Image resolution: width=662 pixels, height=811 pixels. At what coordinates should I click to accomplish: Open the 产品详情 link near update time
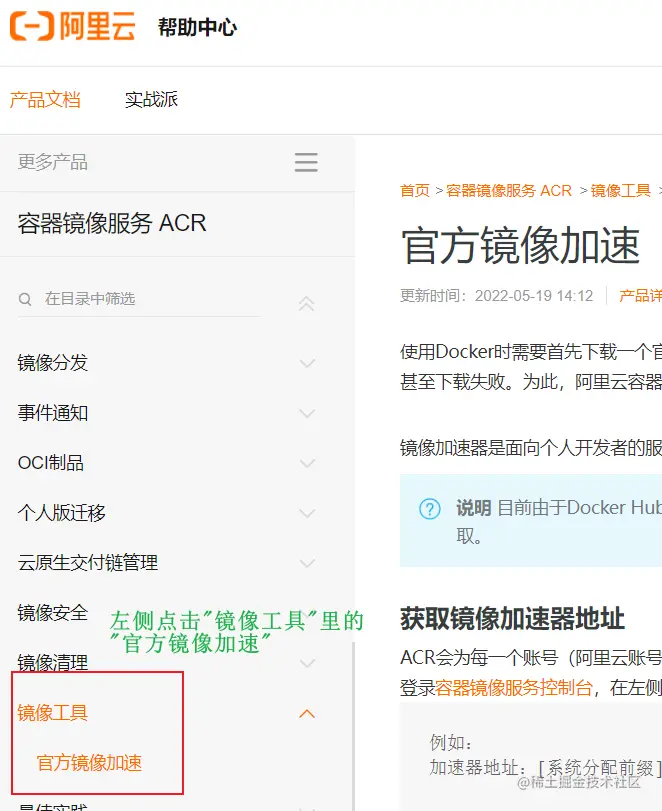tap(640, 295)
